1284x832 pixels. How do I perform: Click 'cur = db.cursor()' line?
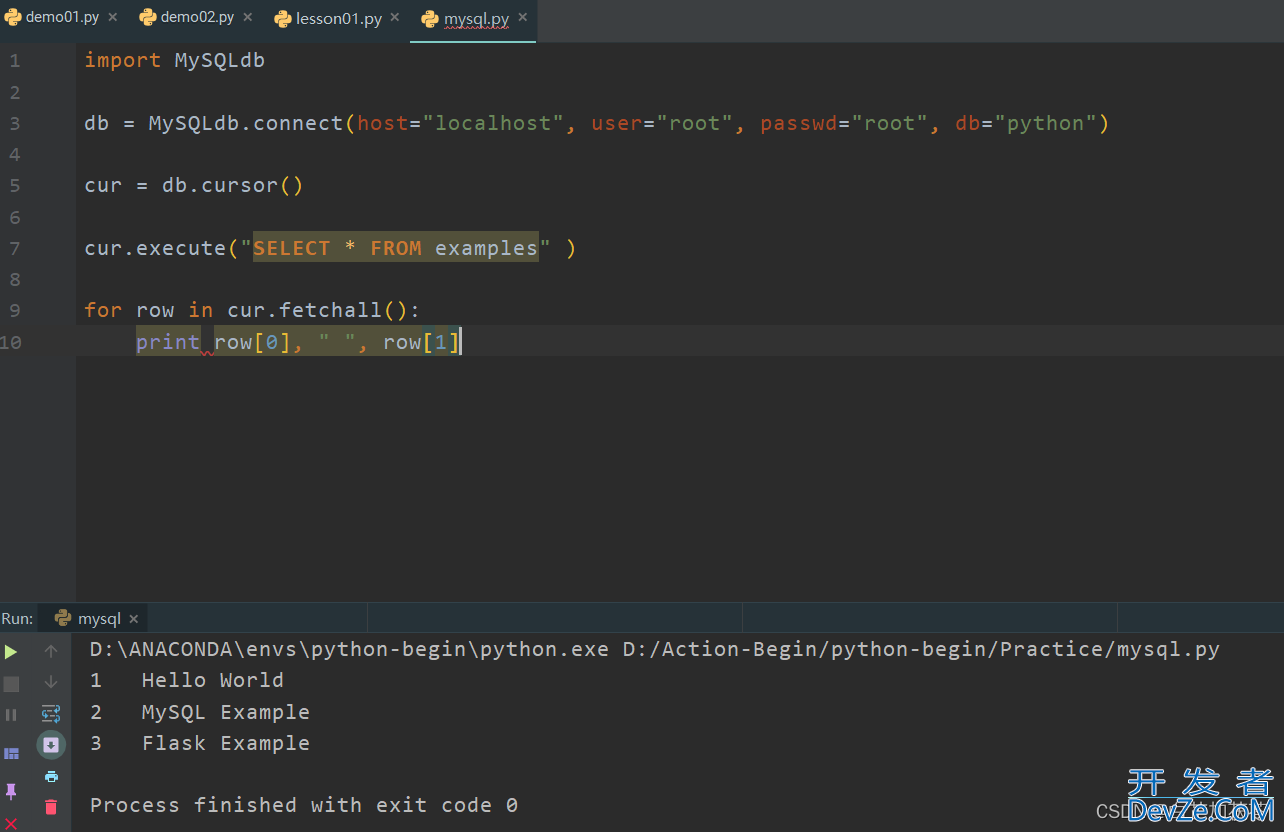tap(193, 185)
